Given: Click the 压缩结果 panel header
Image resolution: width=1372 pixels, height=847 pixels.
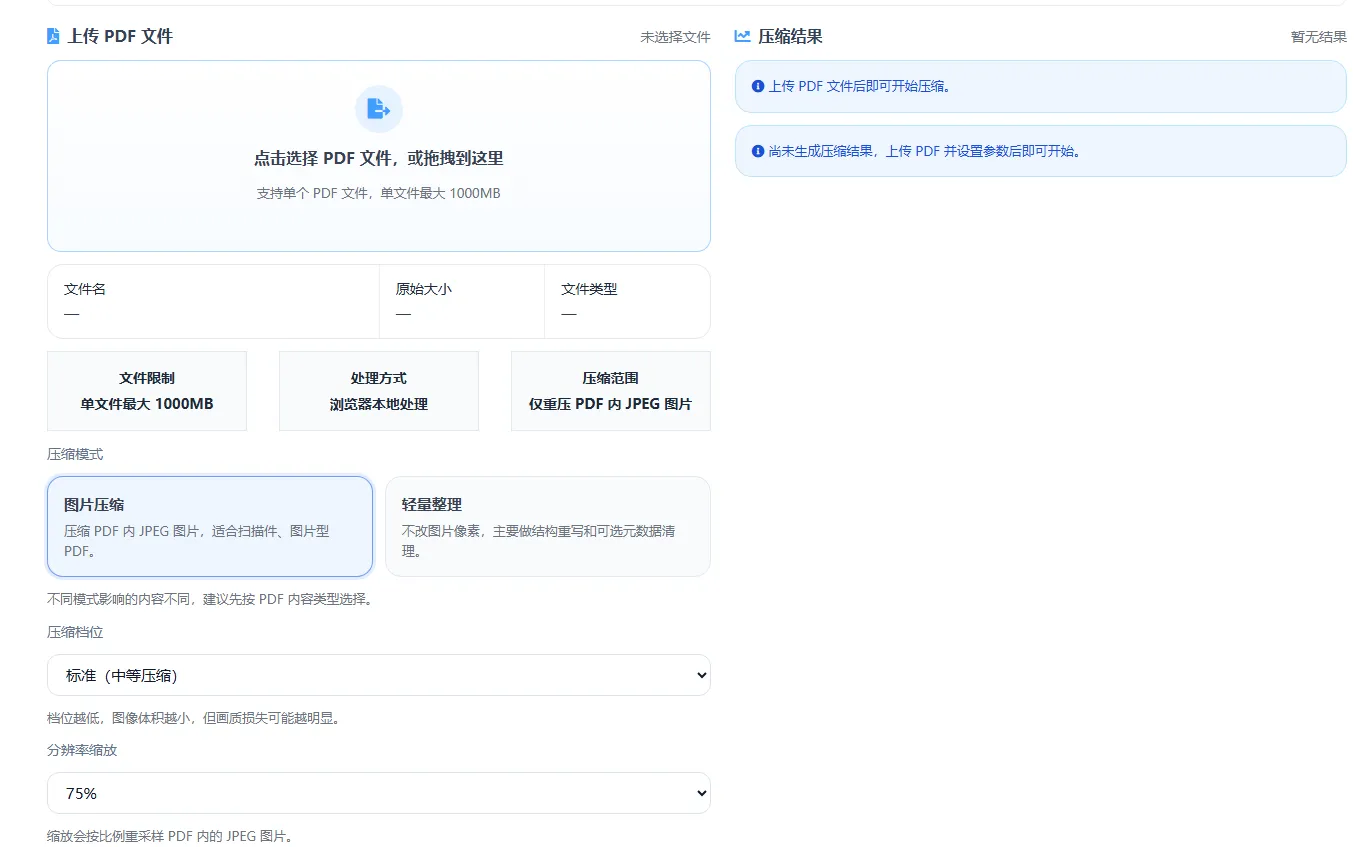Looking at the screenshot, I should [x=790, y=36].
